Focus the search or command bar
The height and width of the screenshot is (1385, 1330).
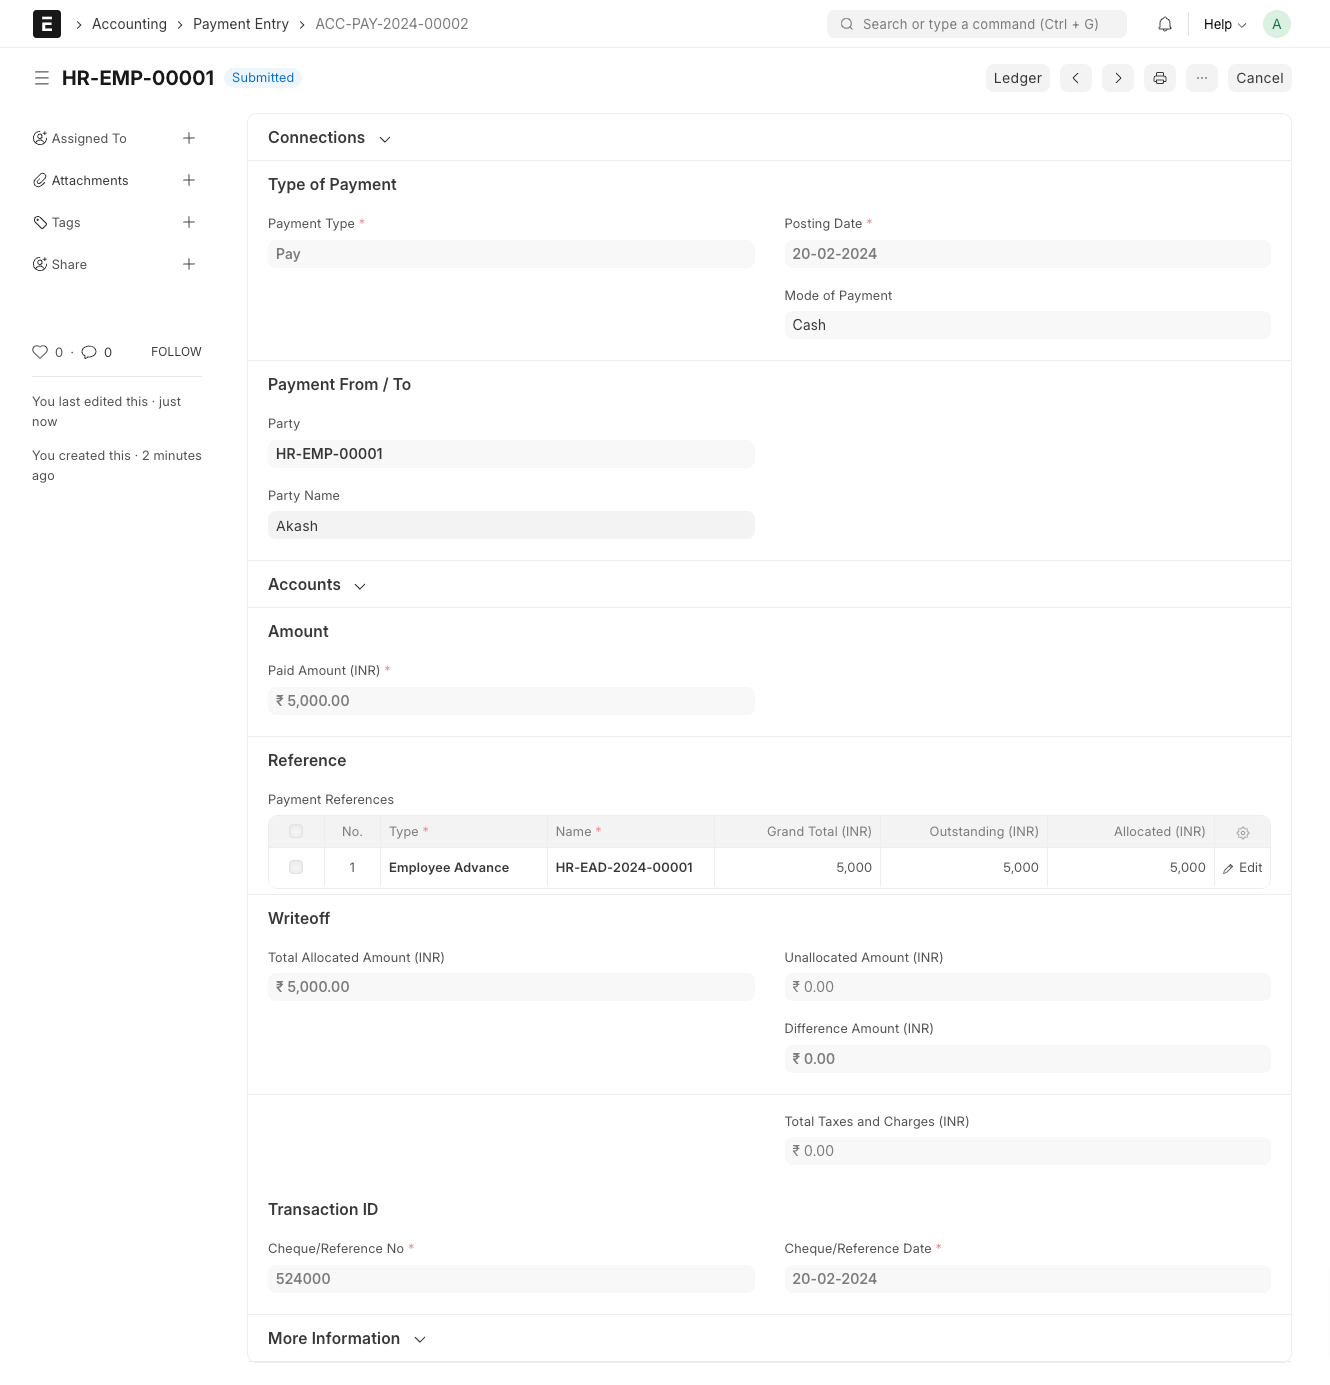click(x=977, y=24)
